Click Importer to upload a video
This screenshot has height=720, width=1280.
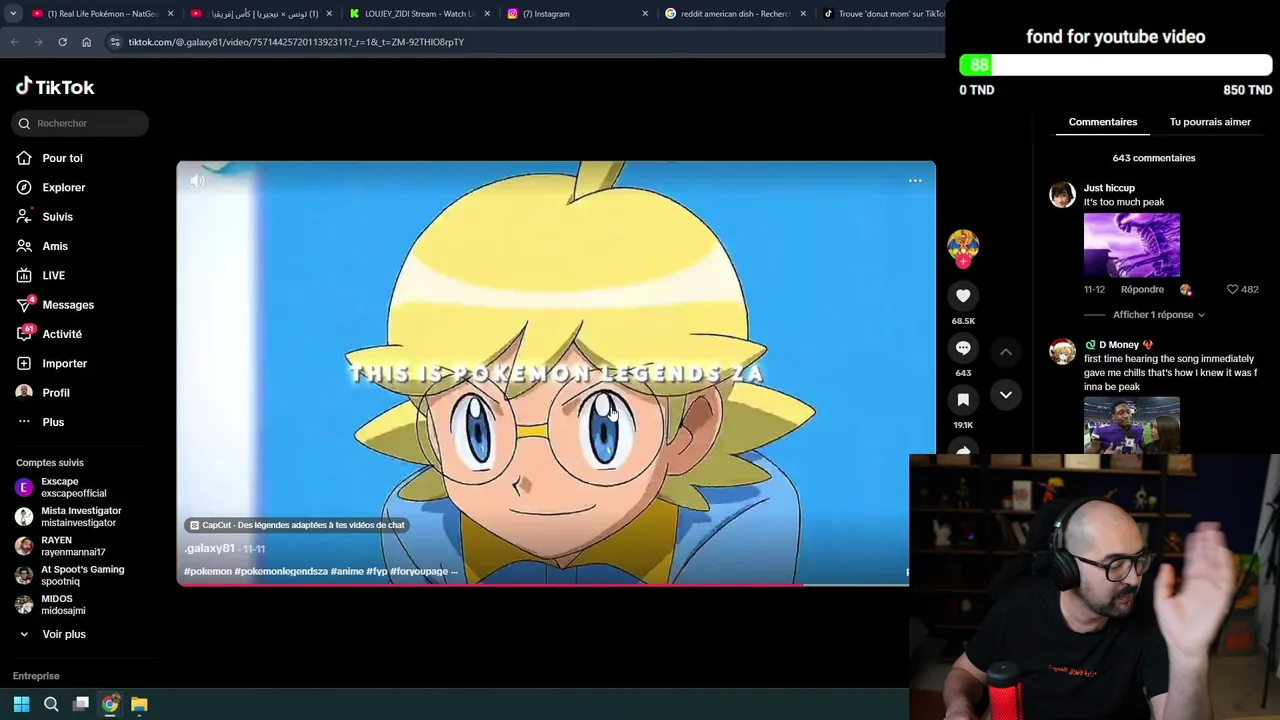pos(64,363)
